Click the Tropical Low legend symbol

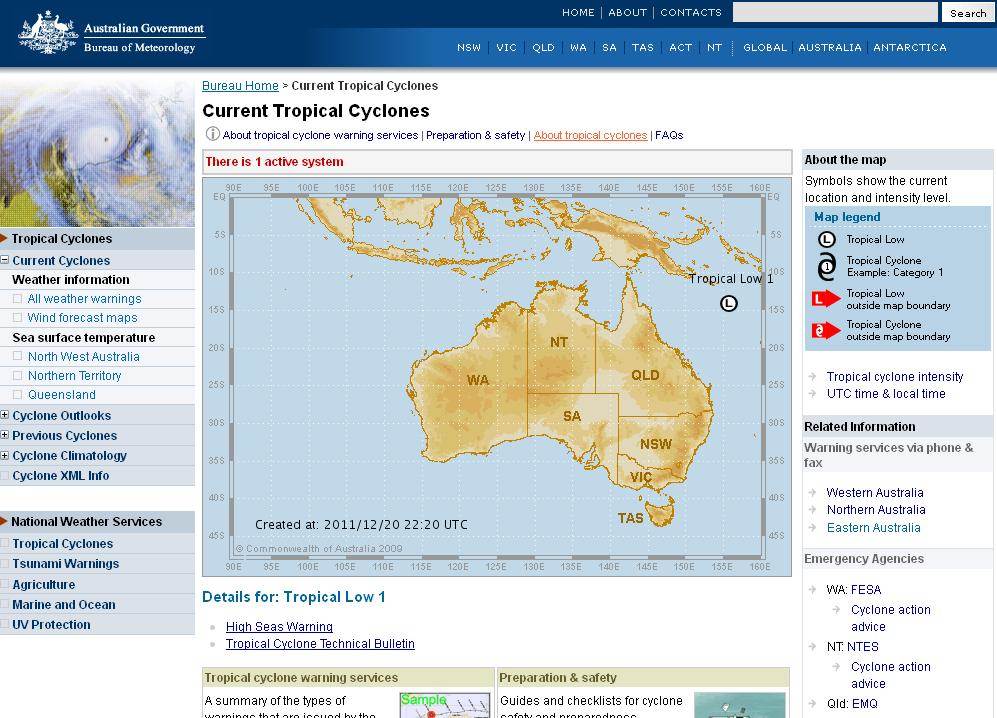826,239
